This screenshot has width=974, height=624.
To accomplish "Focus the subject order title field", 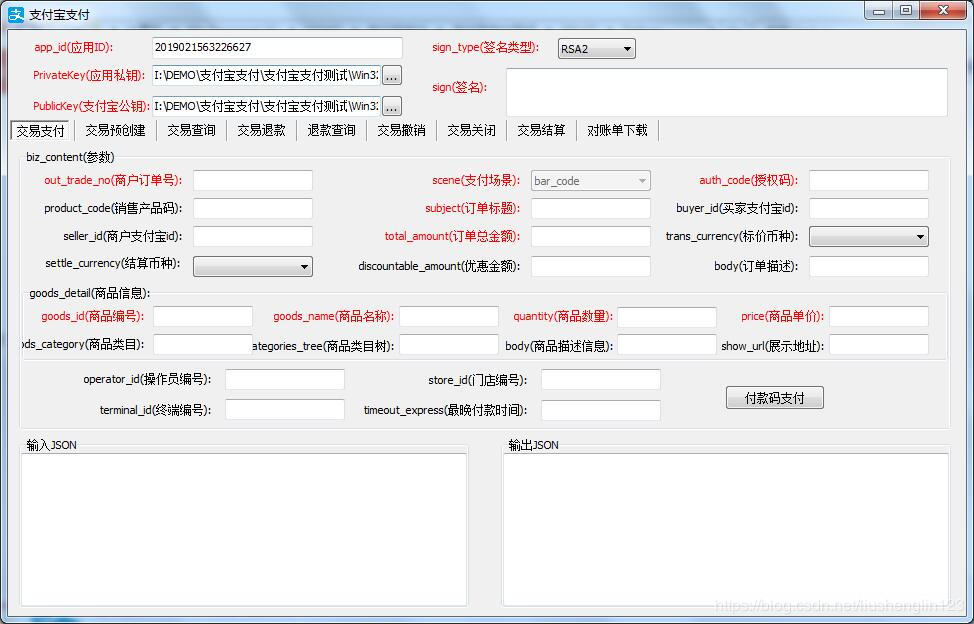I will 591,209.
